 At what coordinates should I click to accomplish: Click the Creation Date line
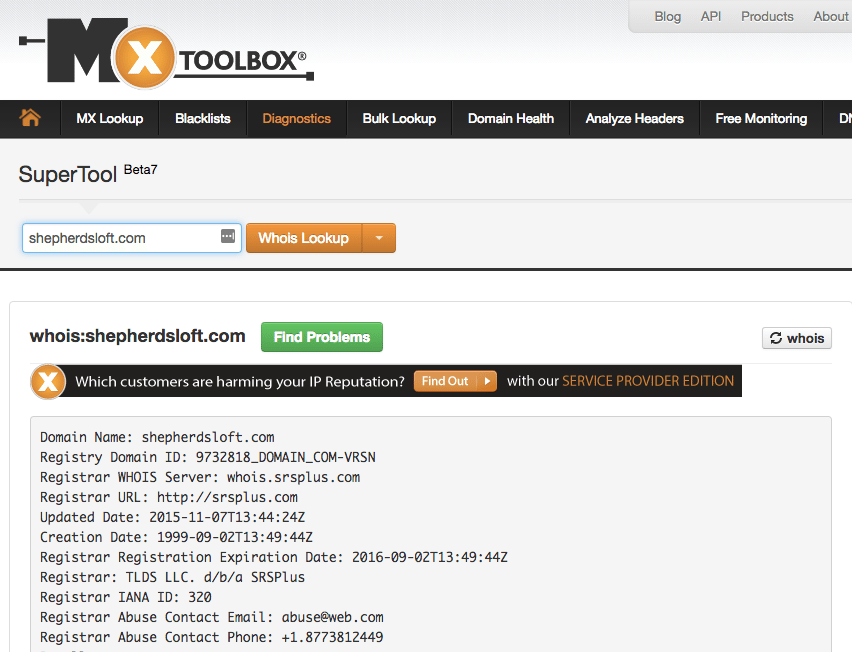pyautogui.click(x=177, y=537)
